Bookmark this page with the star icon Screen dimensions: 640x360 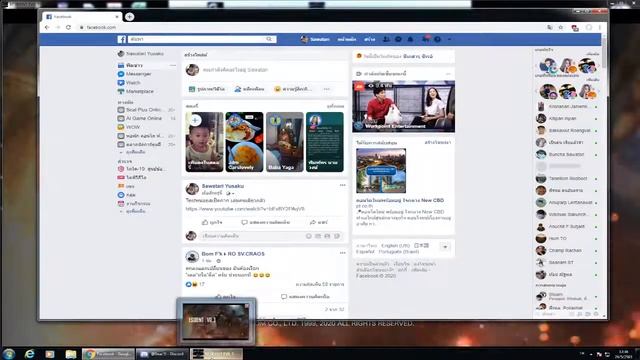click(561, 27)
